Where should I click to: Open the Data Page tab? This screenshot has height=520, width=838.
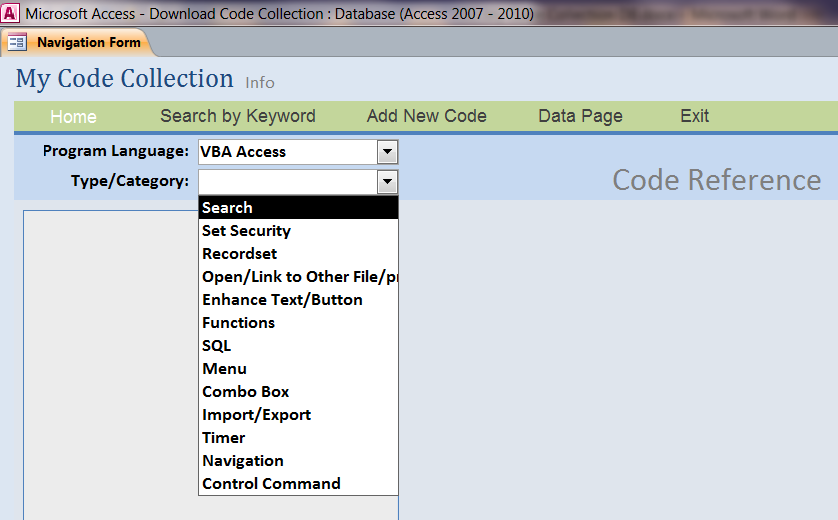[x=580, y=116]
